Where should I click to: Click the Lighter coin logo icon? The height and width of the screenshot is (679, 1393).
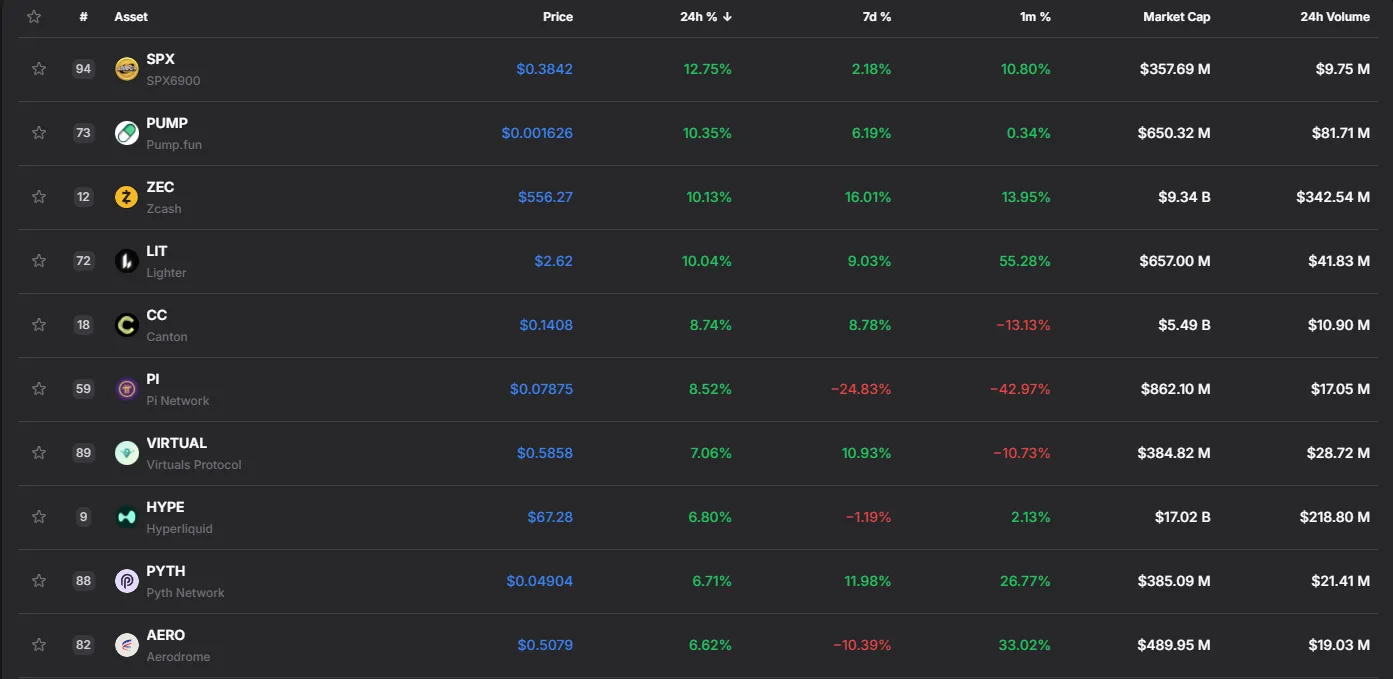(x=127, y=261)
